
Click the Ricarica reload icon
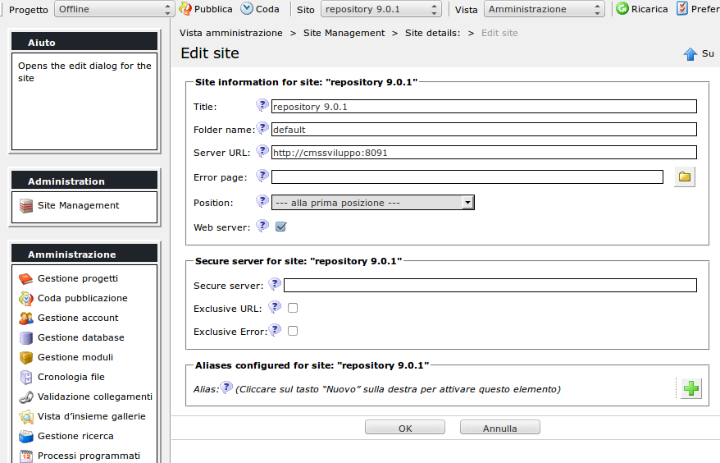pos(622,9)
